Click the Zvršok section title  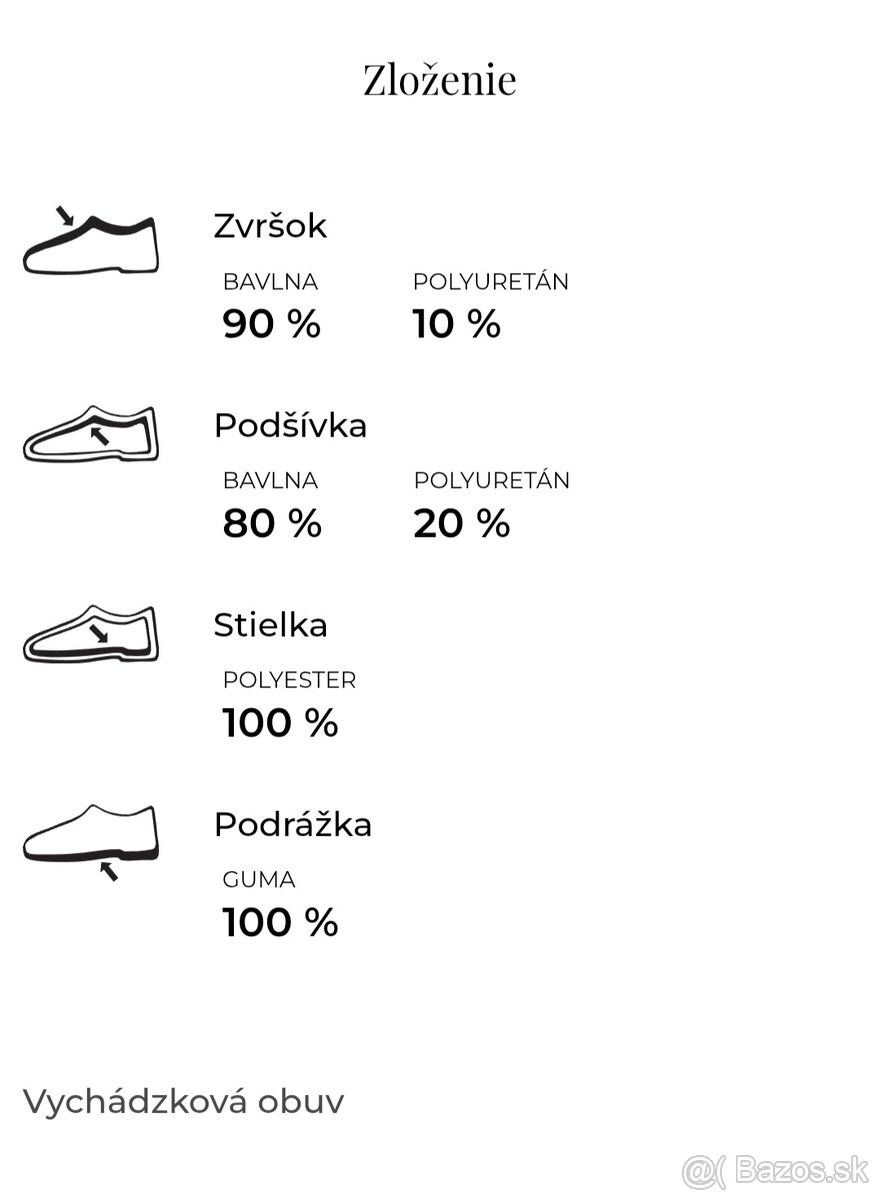click(270, 226)
